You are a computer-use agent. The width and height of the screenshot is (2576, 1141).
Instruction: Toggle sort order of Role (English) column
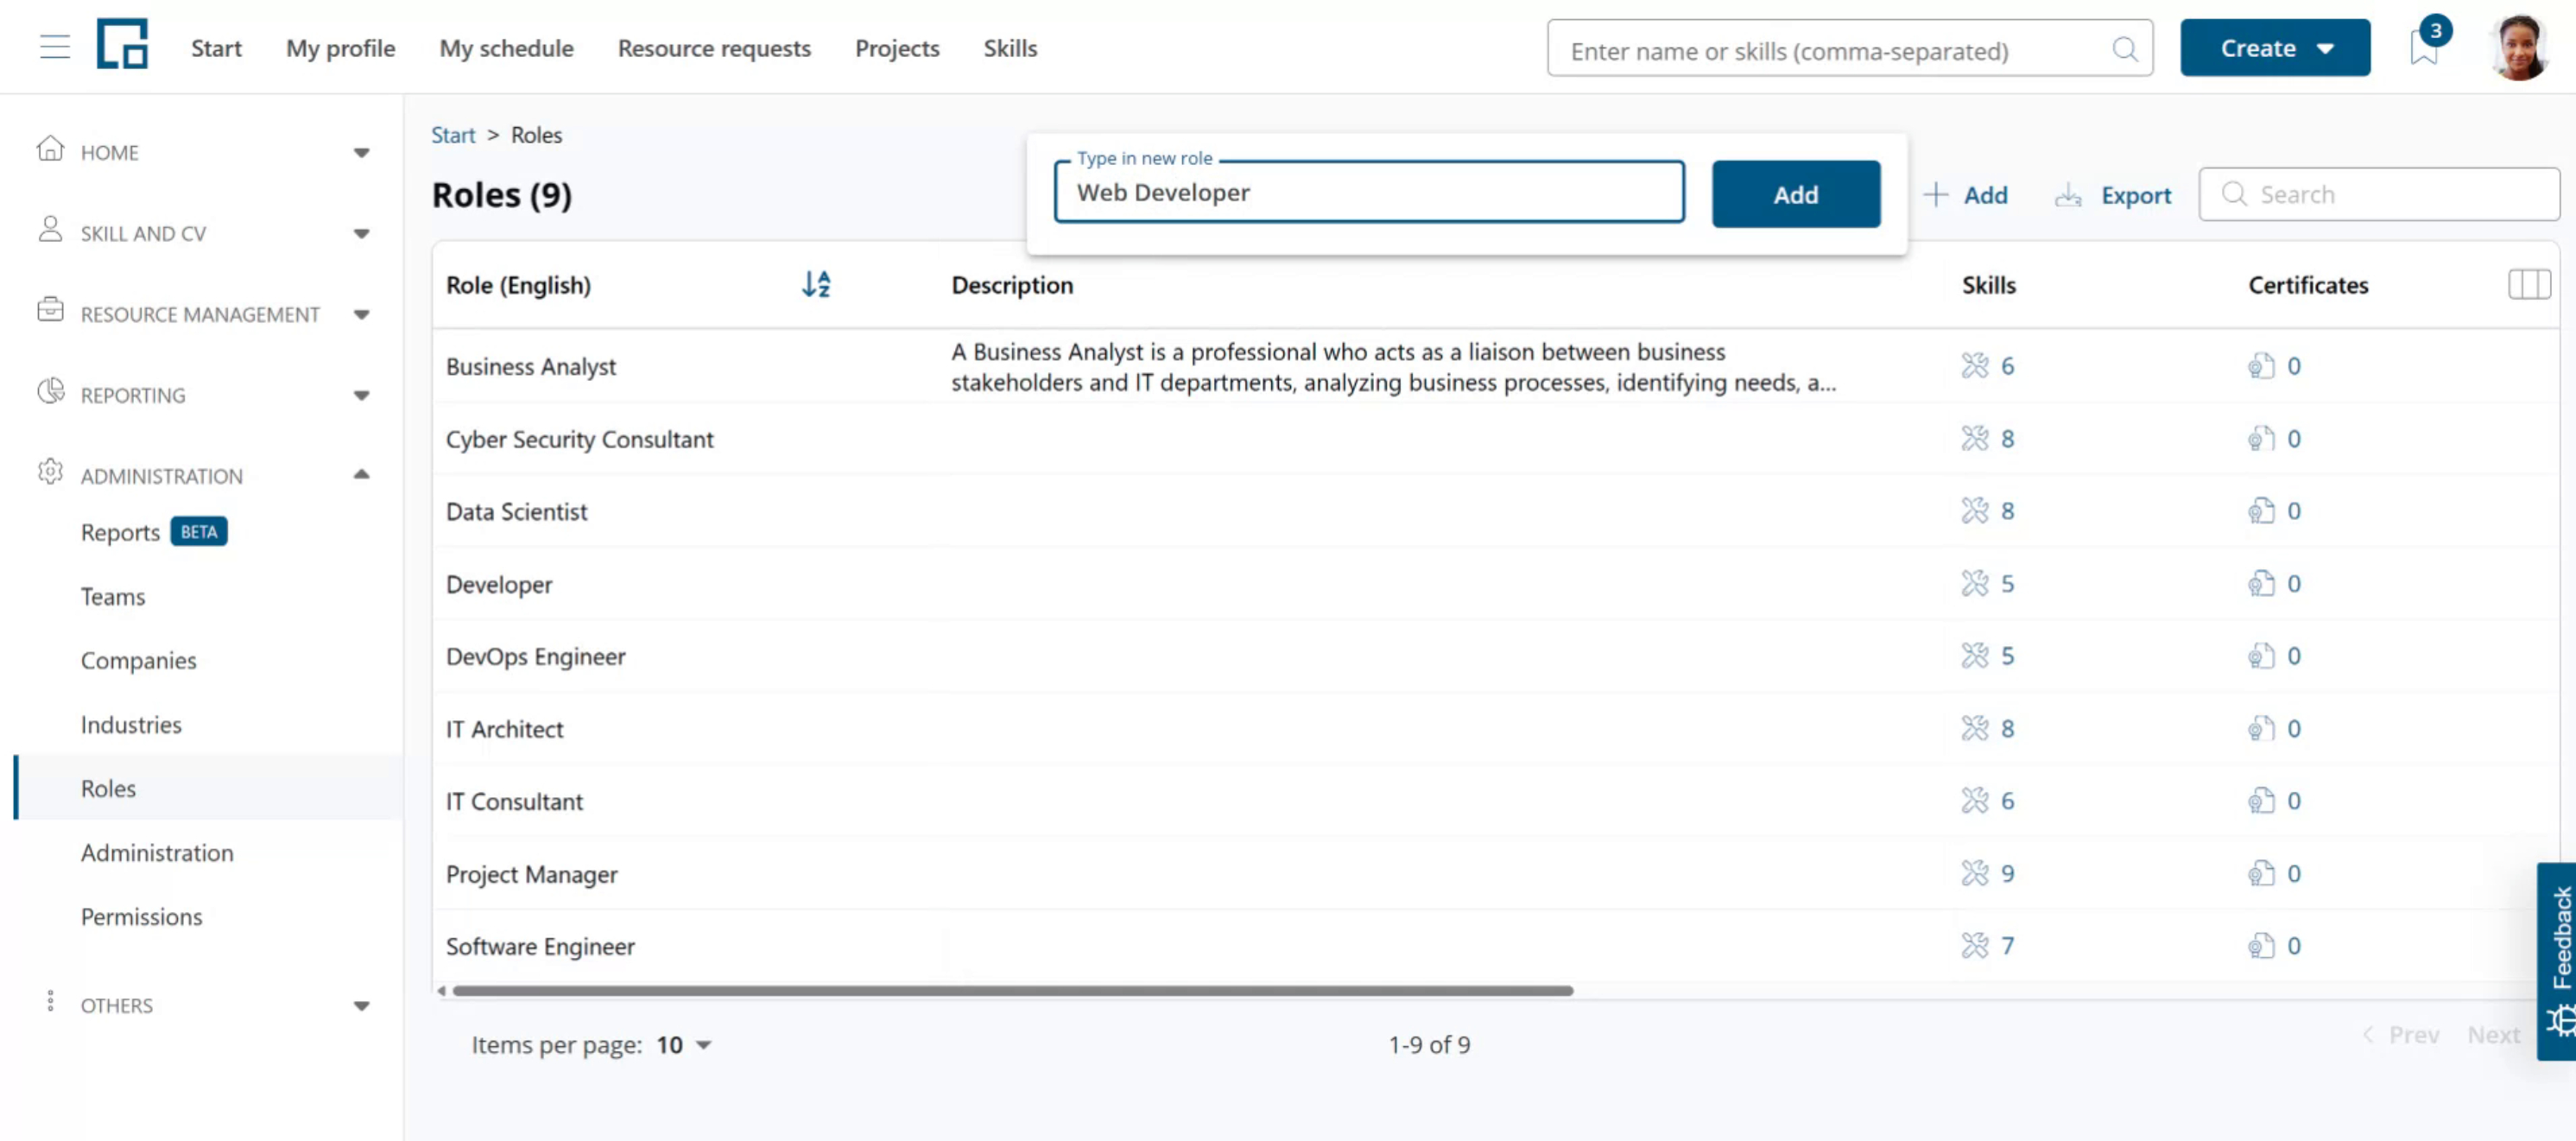pyautogui.click(x=816, y=284)
